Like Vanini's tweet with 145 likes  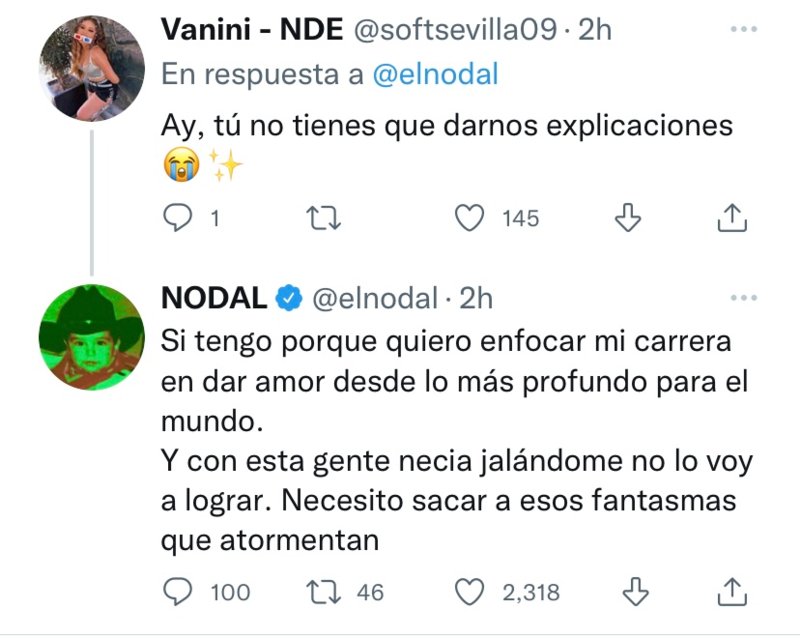469,218
